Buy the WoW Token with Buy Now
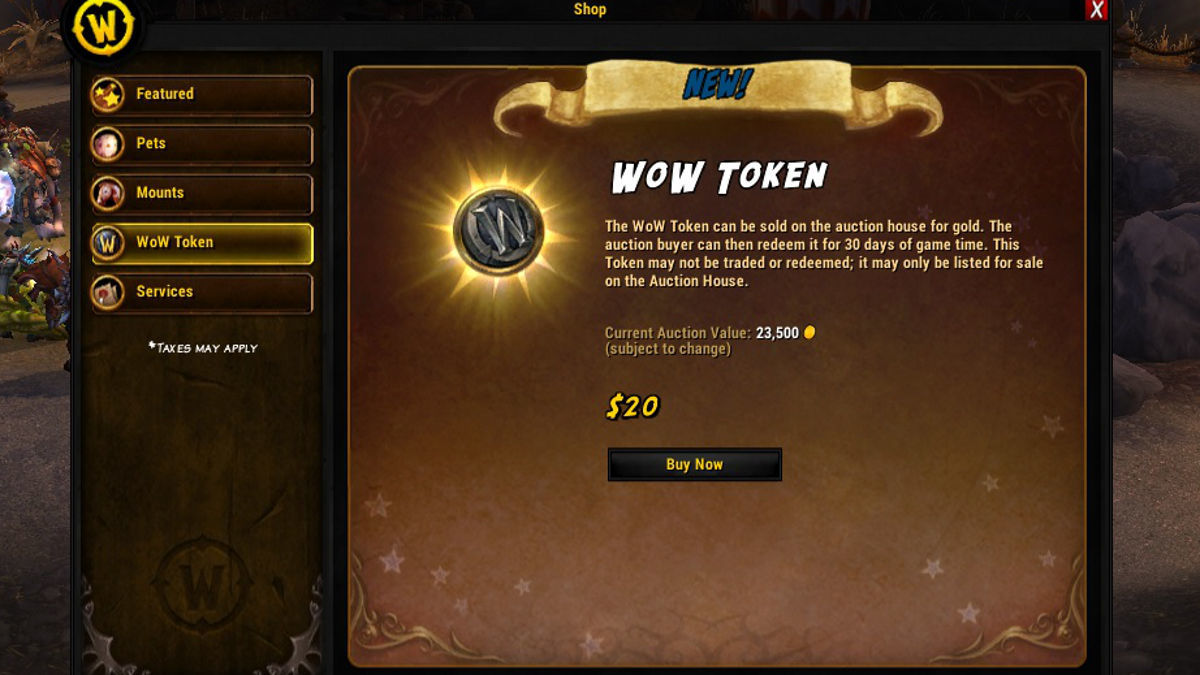The image size is (1200, 675). 694,464
